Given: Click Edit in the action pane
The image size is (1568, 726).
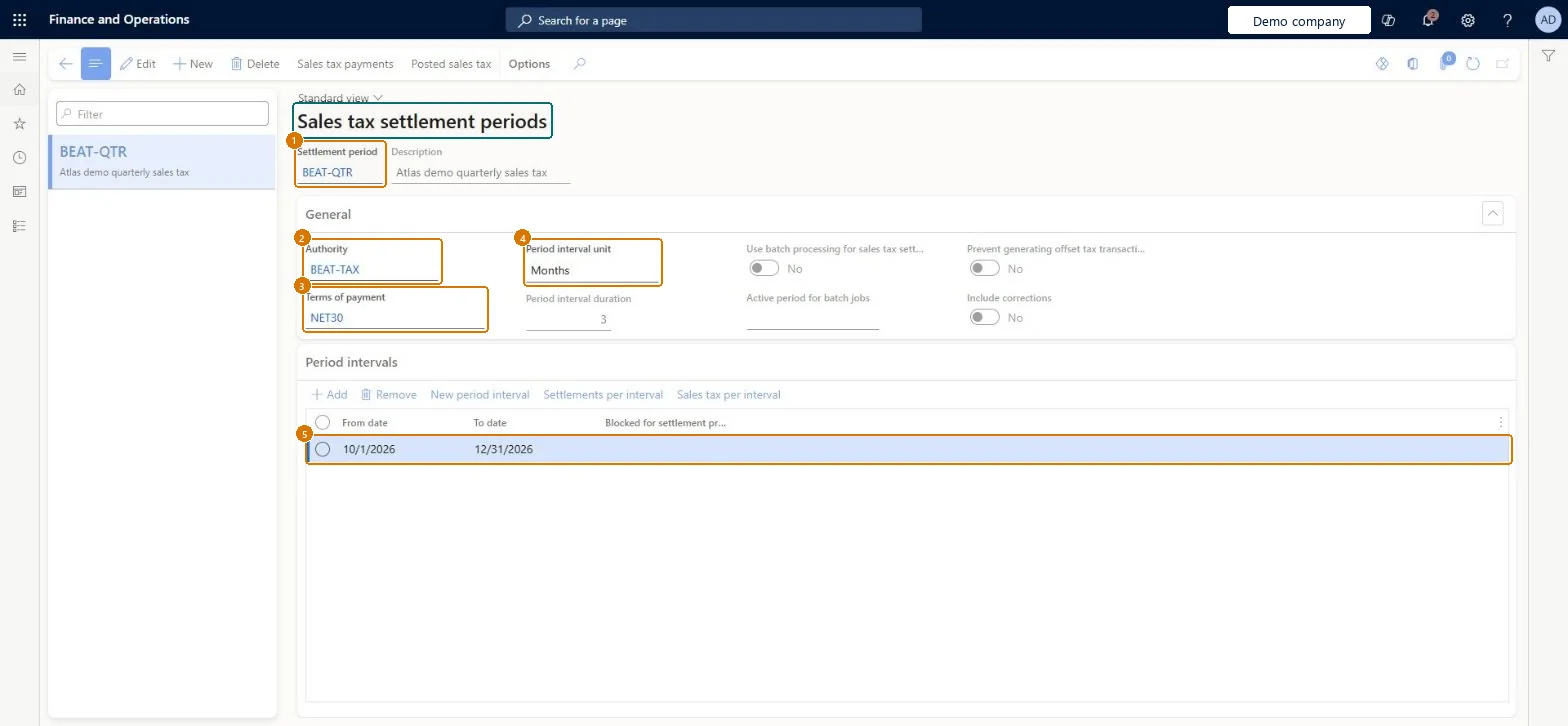Looking at the screenshot, I should tap(138, 64).
